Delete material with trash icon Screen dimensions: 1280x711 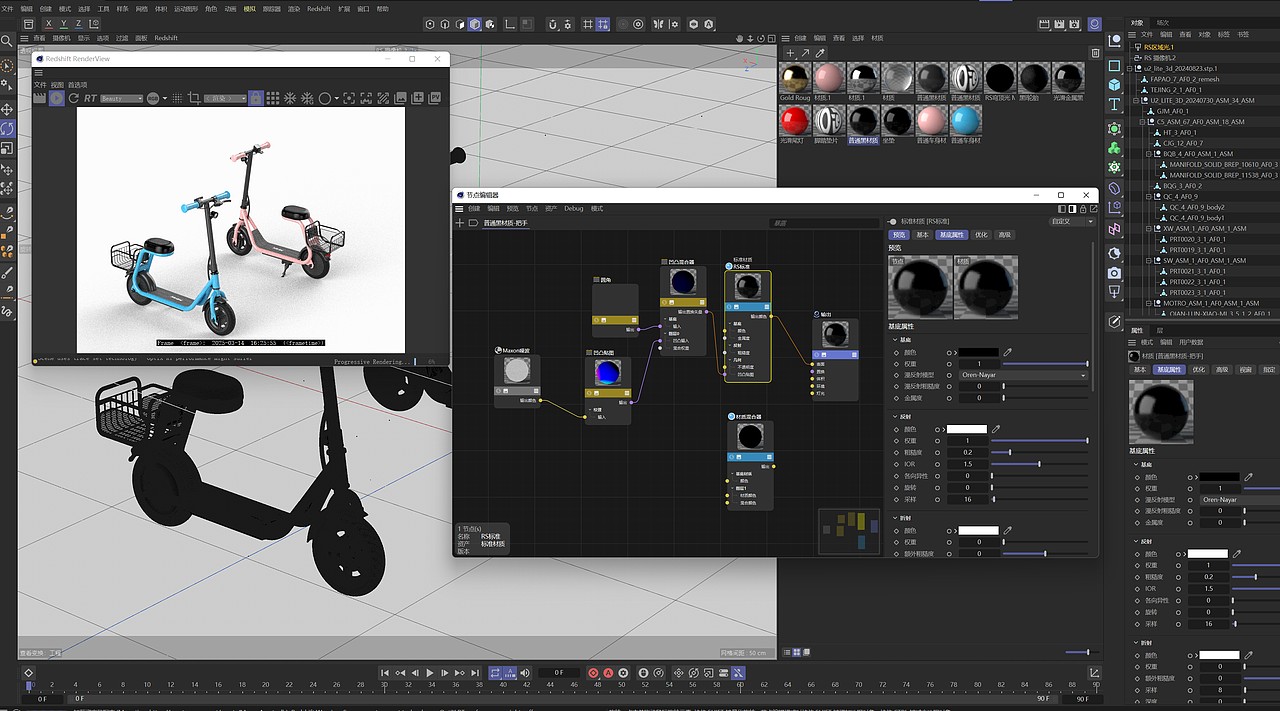(1095, 53)
